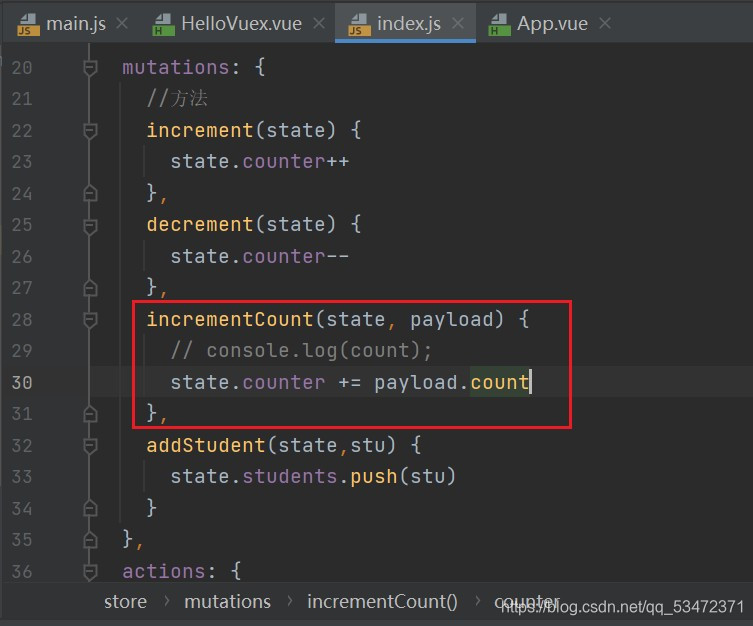Click the 'mutations' property name

tap(176, 67)
